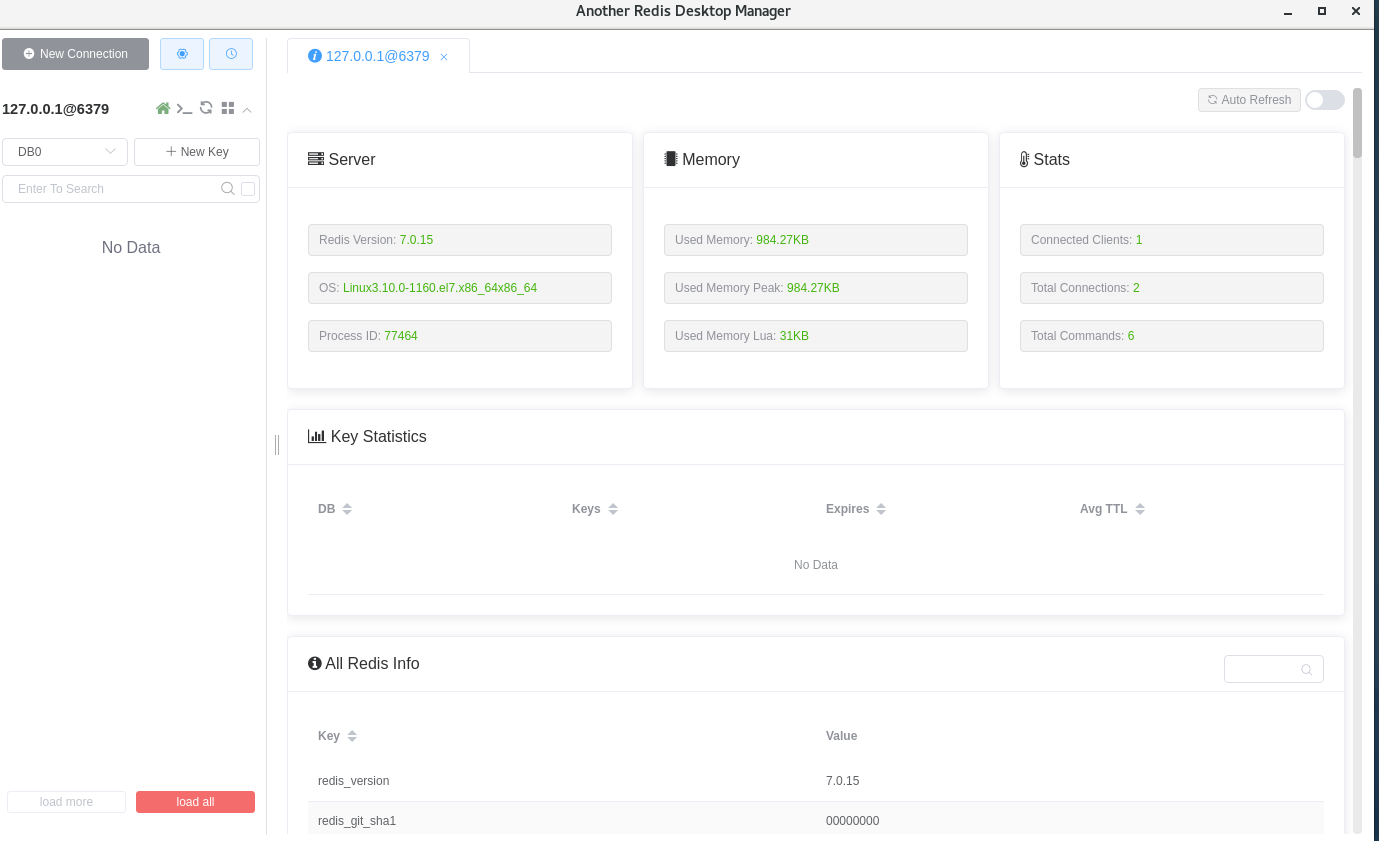
Task: Click the Total Connections field
Action: [1172, 288]
